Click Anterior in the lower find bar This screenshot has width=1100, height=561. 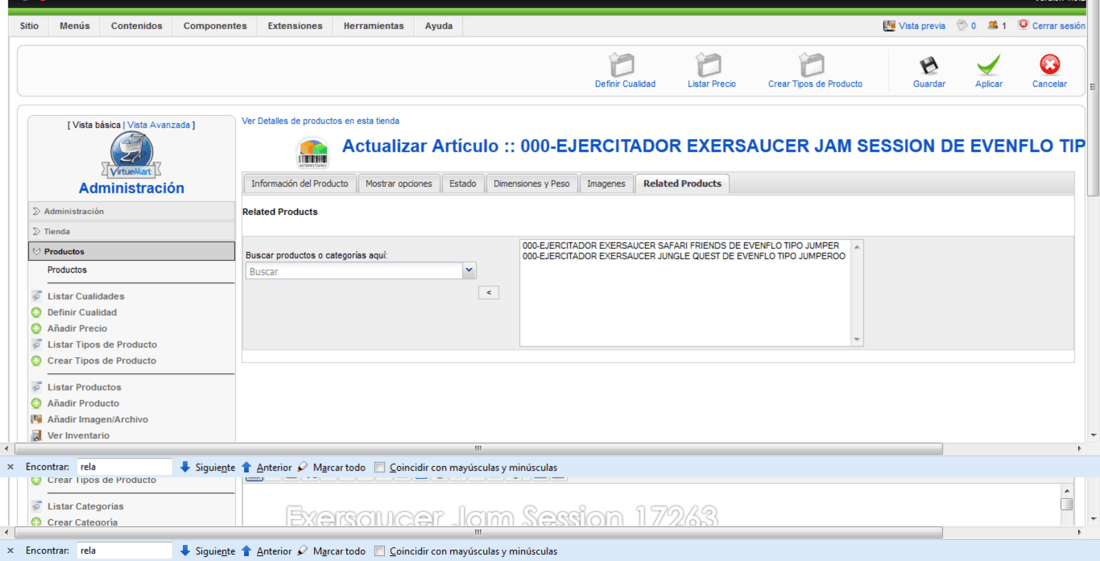point(267,551)
